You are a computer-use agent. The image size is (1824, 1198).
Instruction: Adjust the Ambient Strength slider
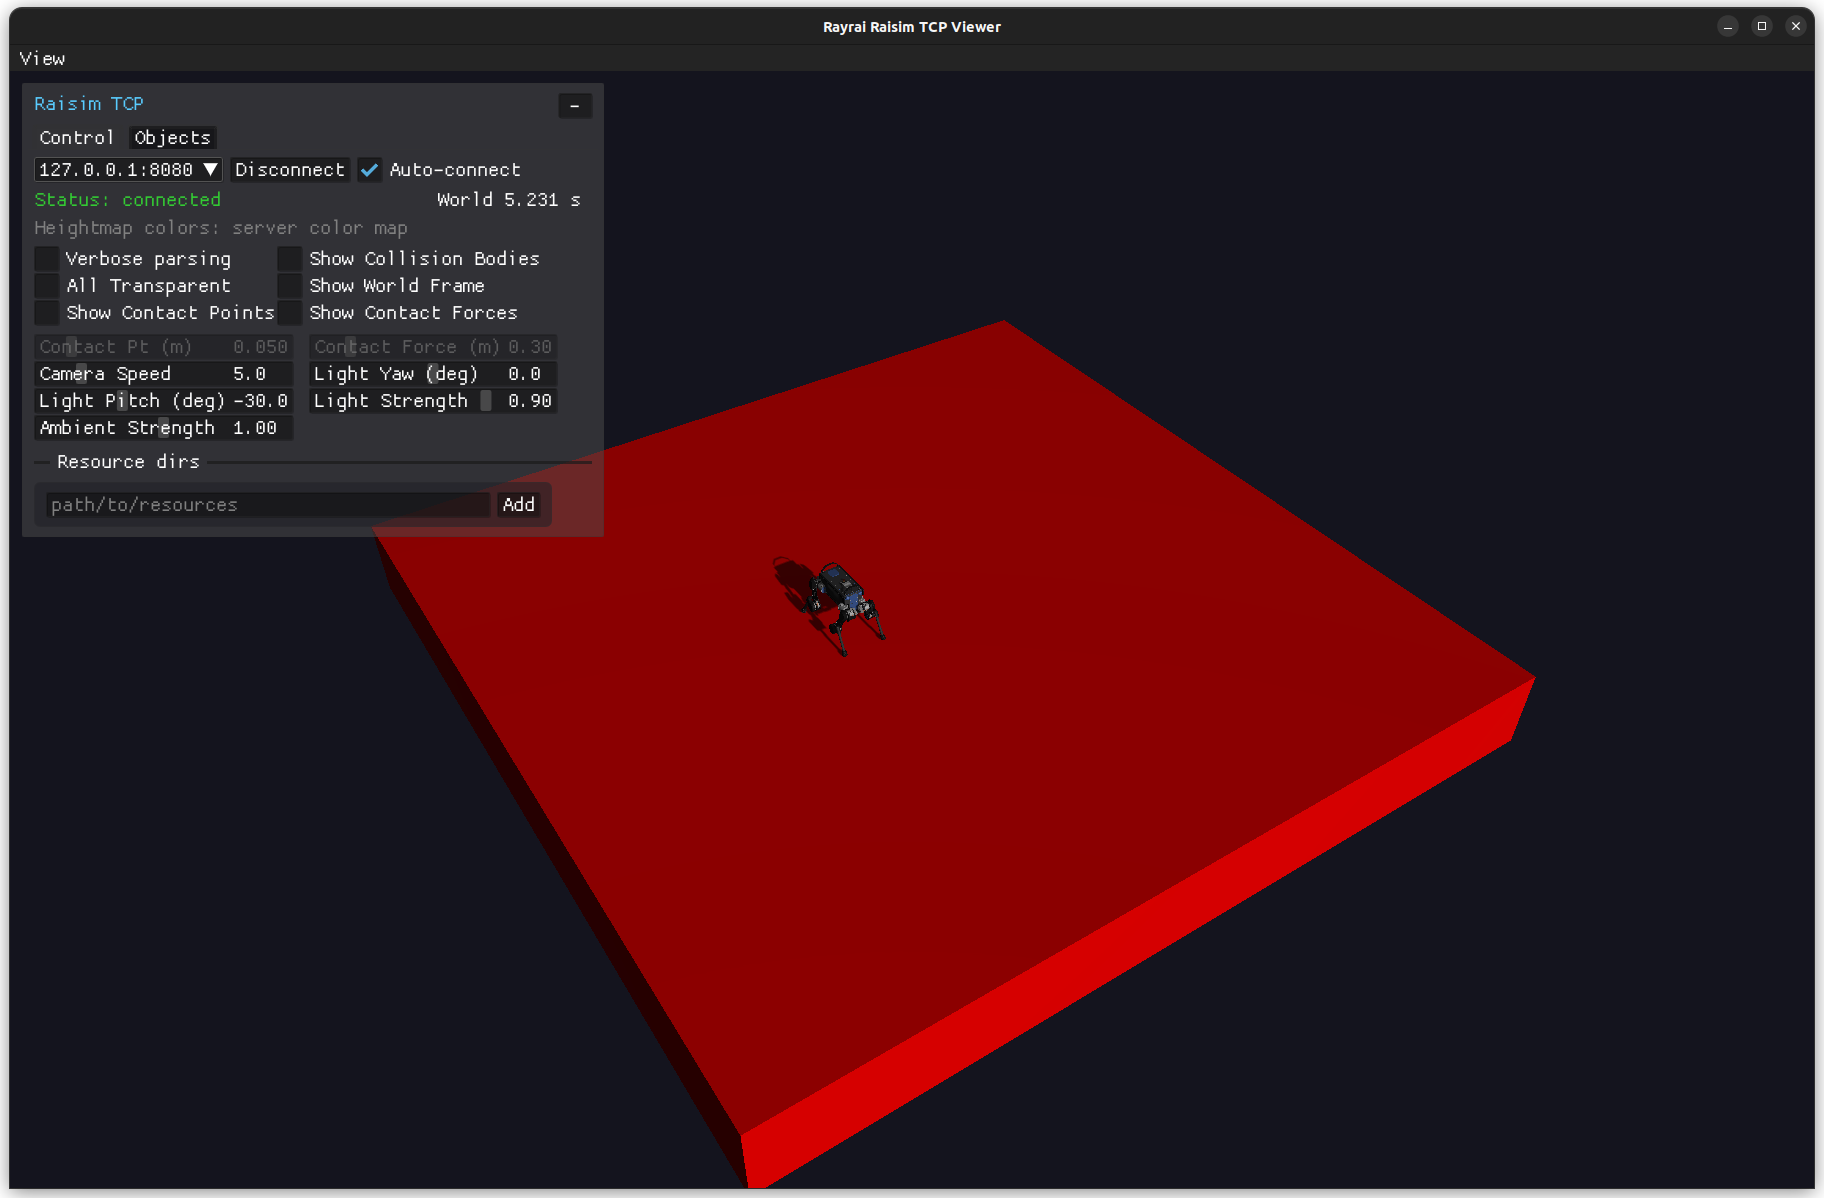pos(163,427)
